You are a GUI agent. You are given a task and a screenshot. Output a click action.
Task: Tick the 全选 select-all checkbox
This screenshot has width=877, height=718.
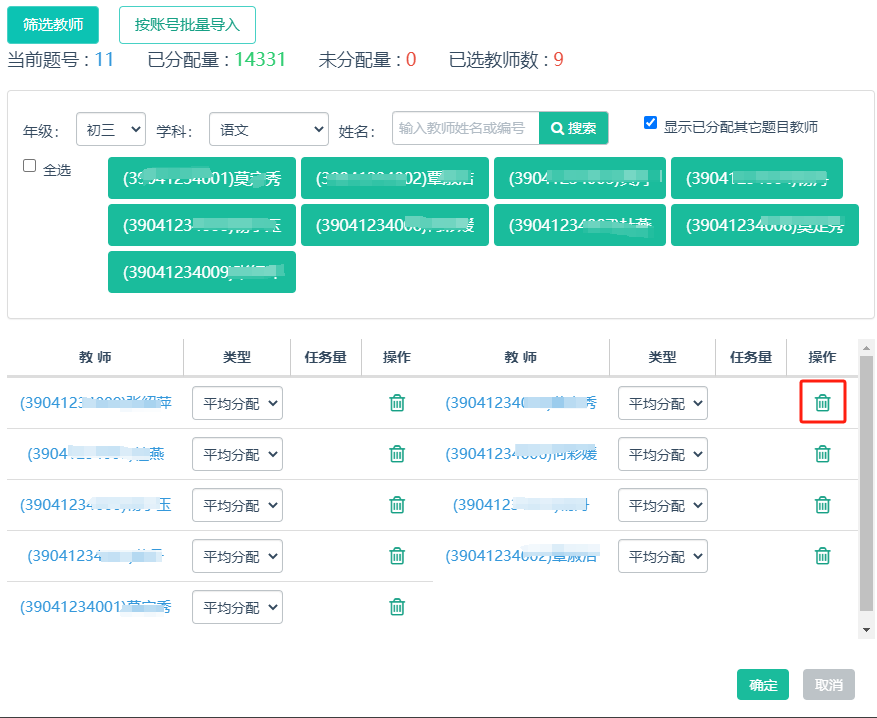tap(30, 166)
